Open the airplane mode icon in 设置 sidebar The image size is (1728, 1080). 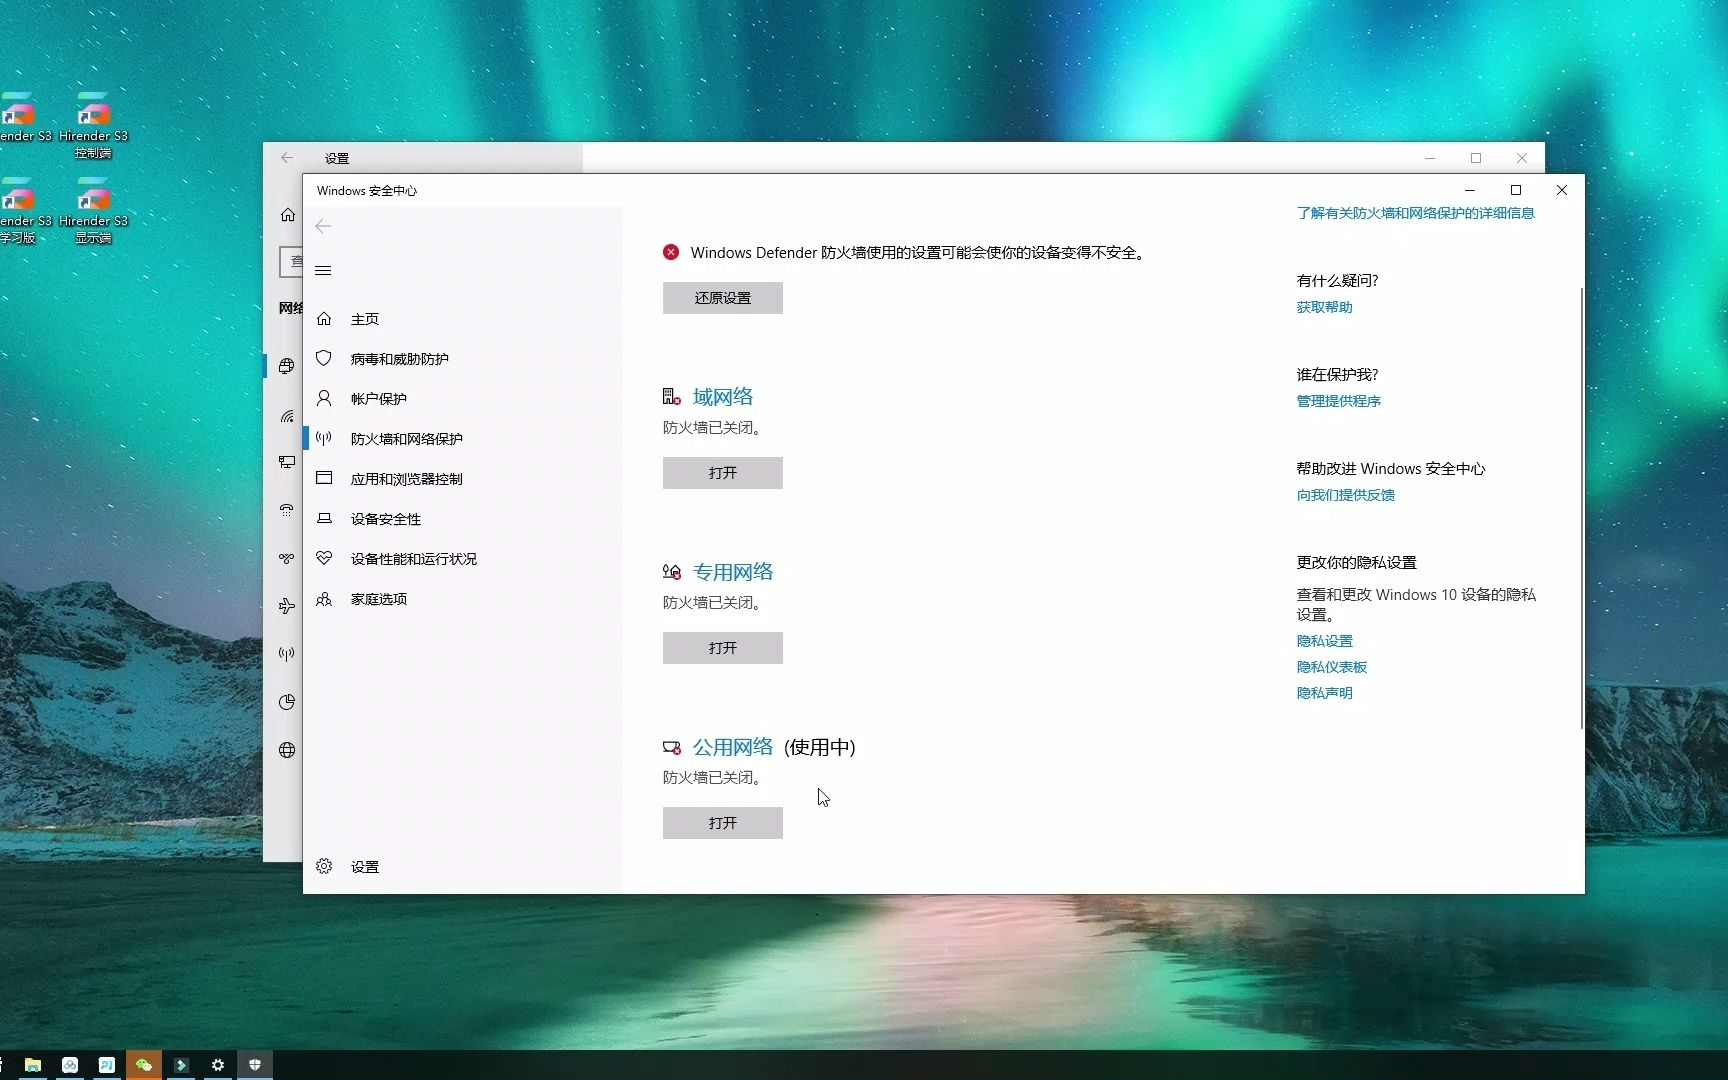(x=287, y=606)
